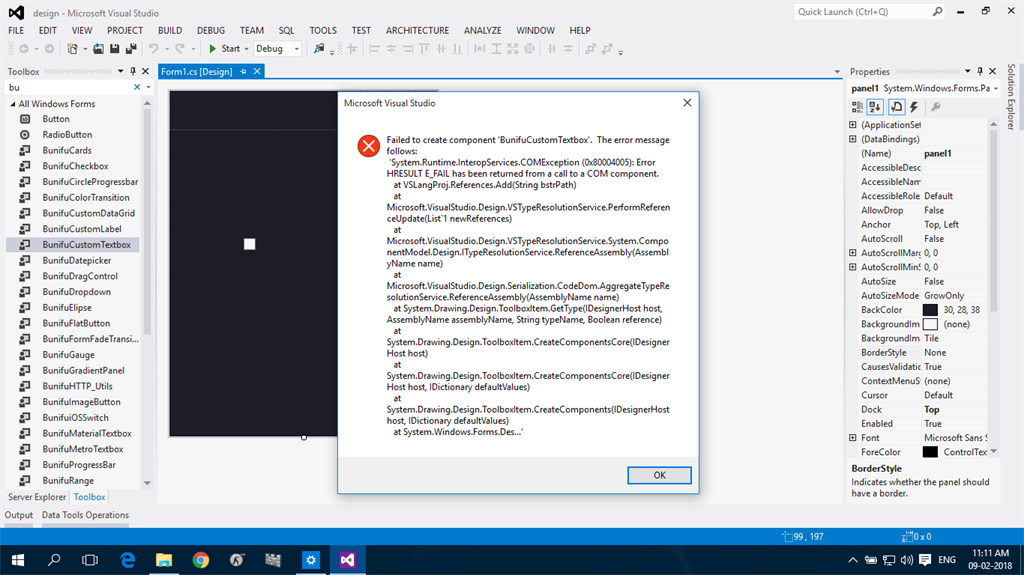Close the Microsoft Visual Studio error dialog
The image size is (1024, 575).
pyautogui.click(x=687, y=103)
